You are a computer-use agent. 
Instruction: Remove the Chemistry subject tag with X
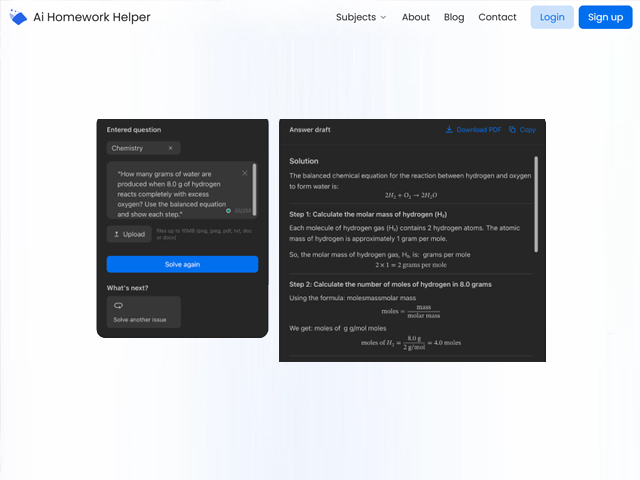pos(170,148)
